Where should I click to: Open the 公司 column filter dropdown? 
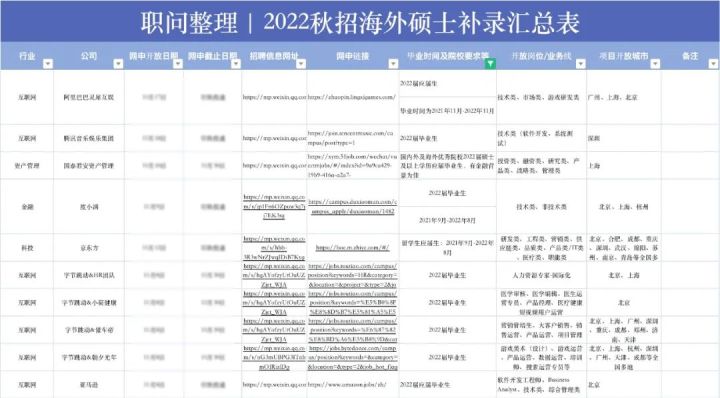(x=118, y=64)
